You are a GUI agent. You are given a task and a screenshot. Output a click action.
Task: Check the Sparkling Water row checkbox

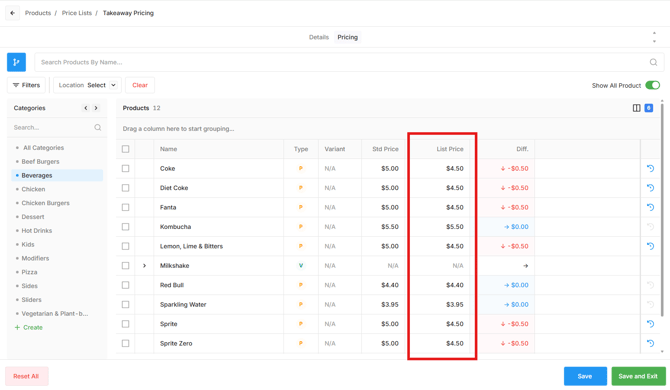(x=125, y=304)
